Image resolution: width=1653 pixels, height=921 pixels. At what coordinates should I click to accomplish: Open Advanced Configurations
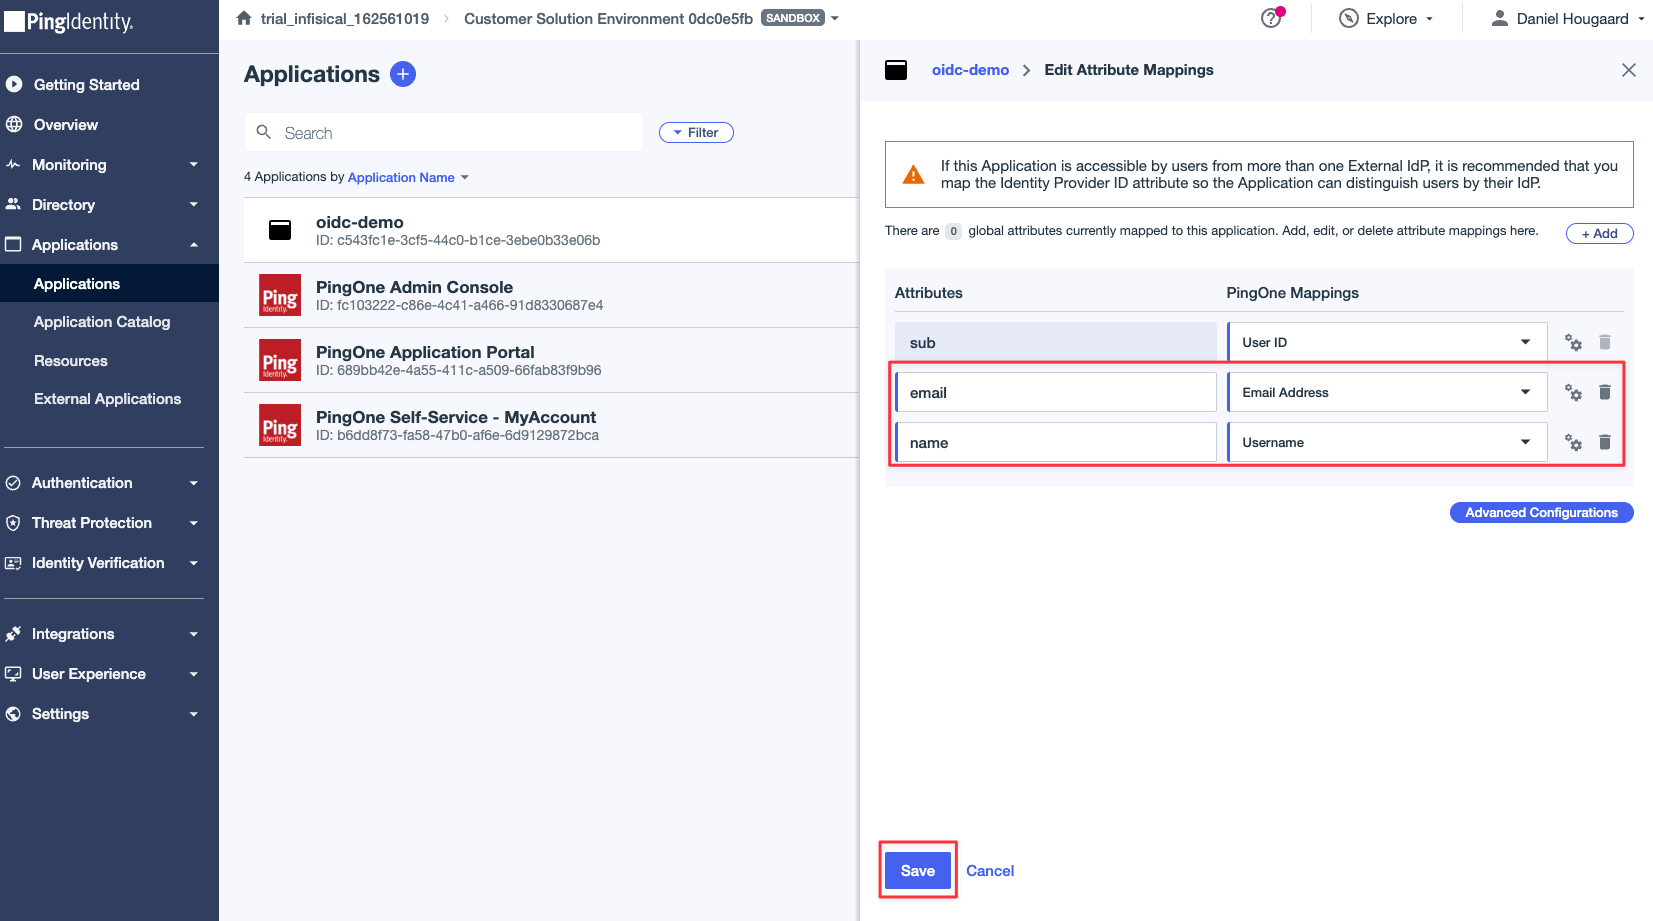1541,512
